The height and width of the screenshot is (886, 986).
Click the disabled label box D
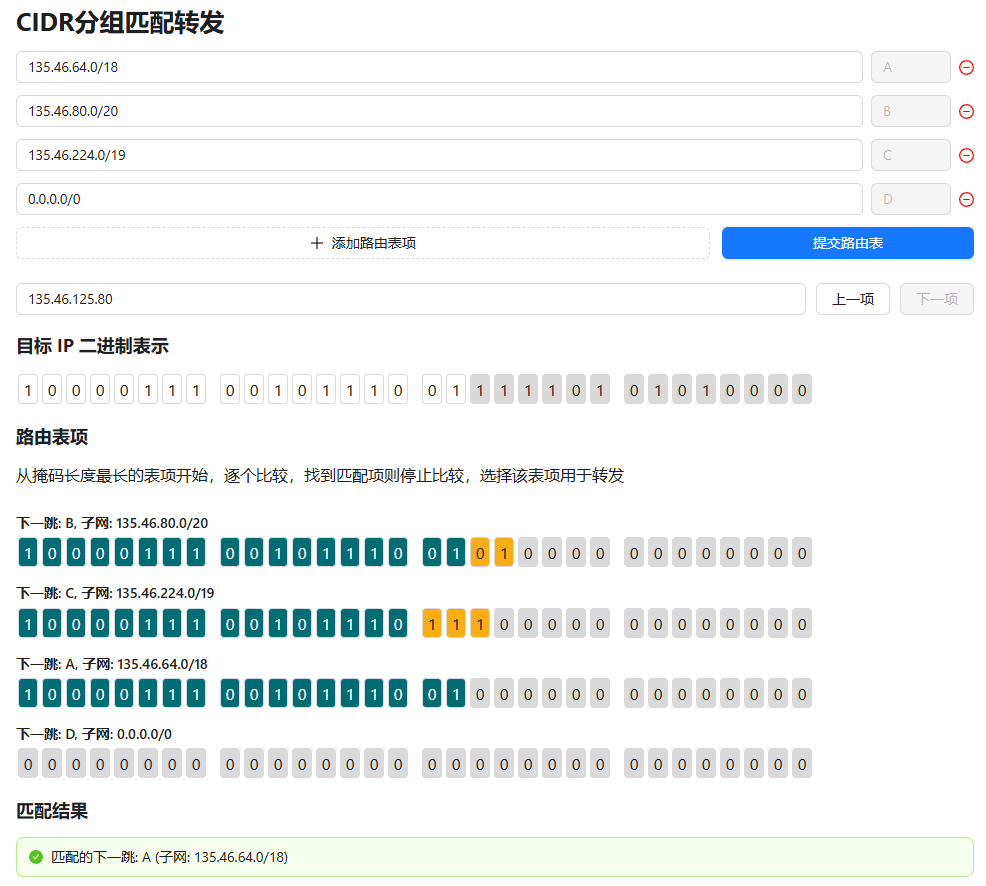click(x=910, y=199)
